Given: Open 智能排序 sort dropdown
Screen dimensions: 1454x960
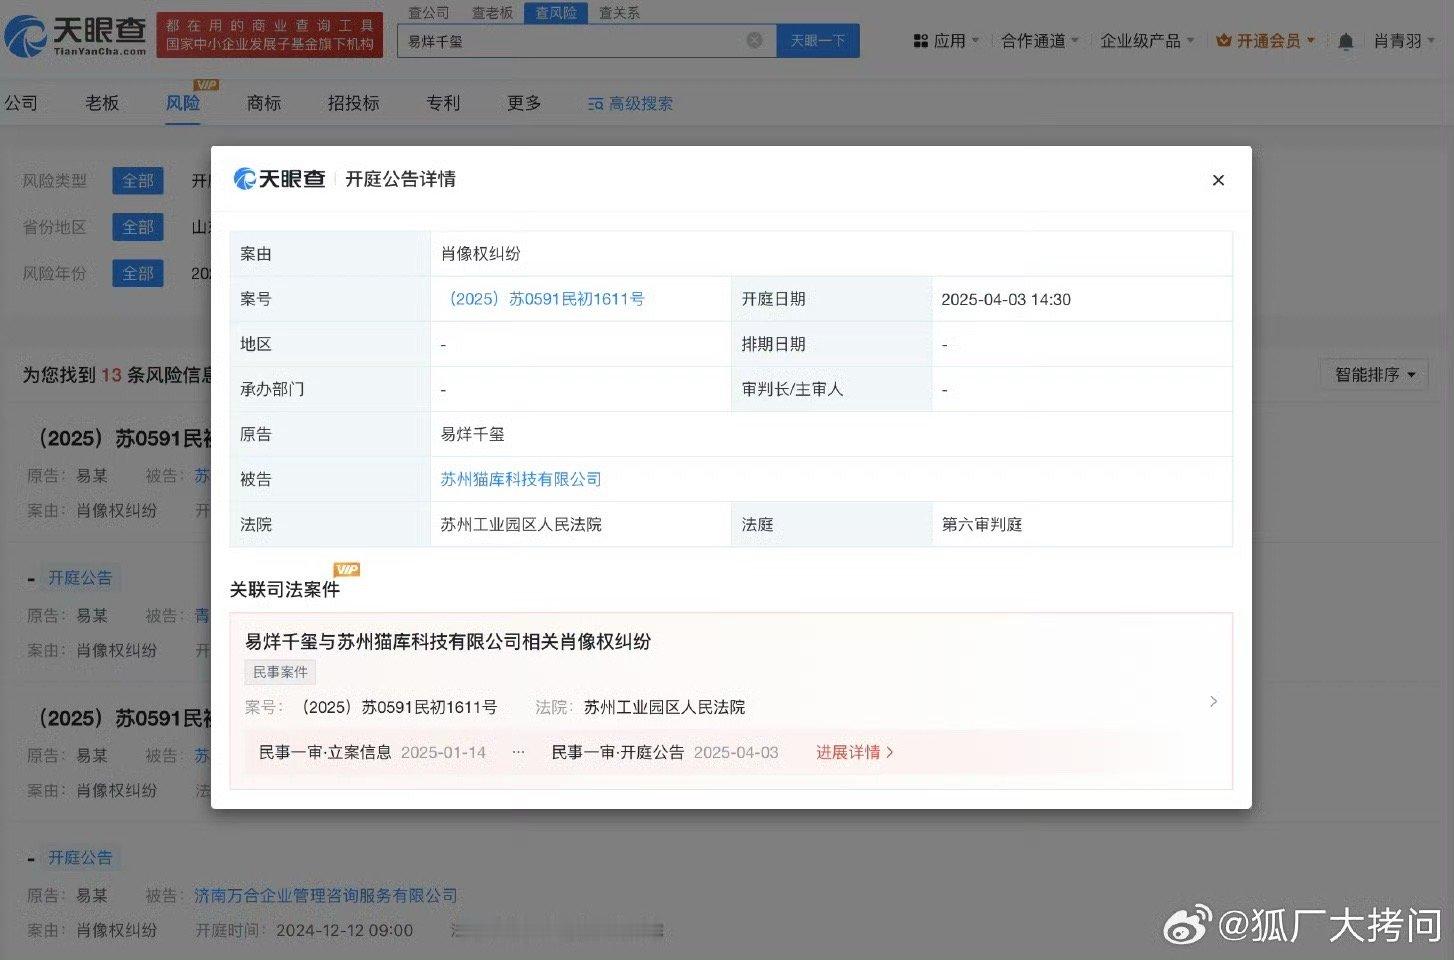Looking at the screenshot, I should pyautogui.click(x=1375, y=375).
